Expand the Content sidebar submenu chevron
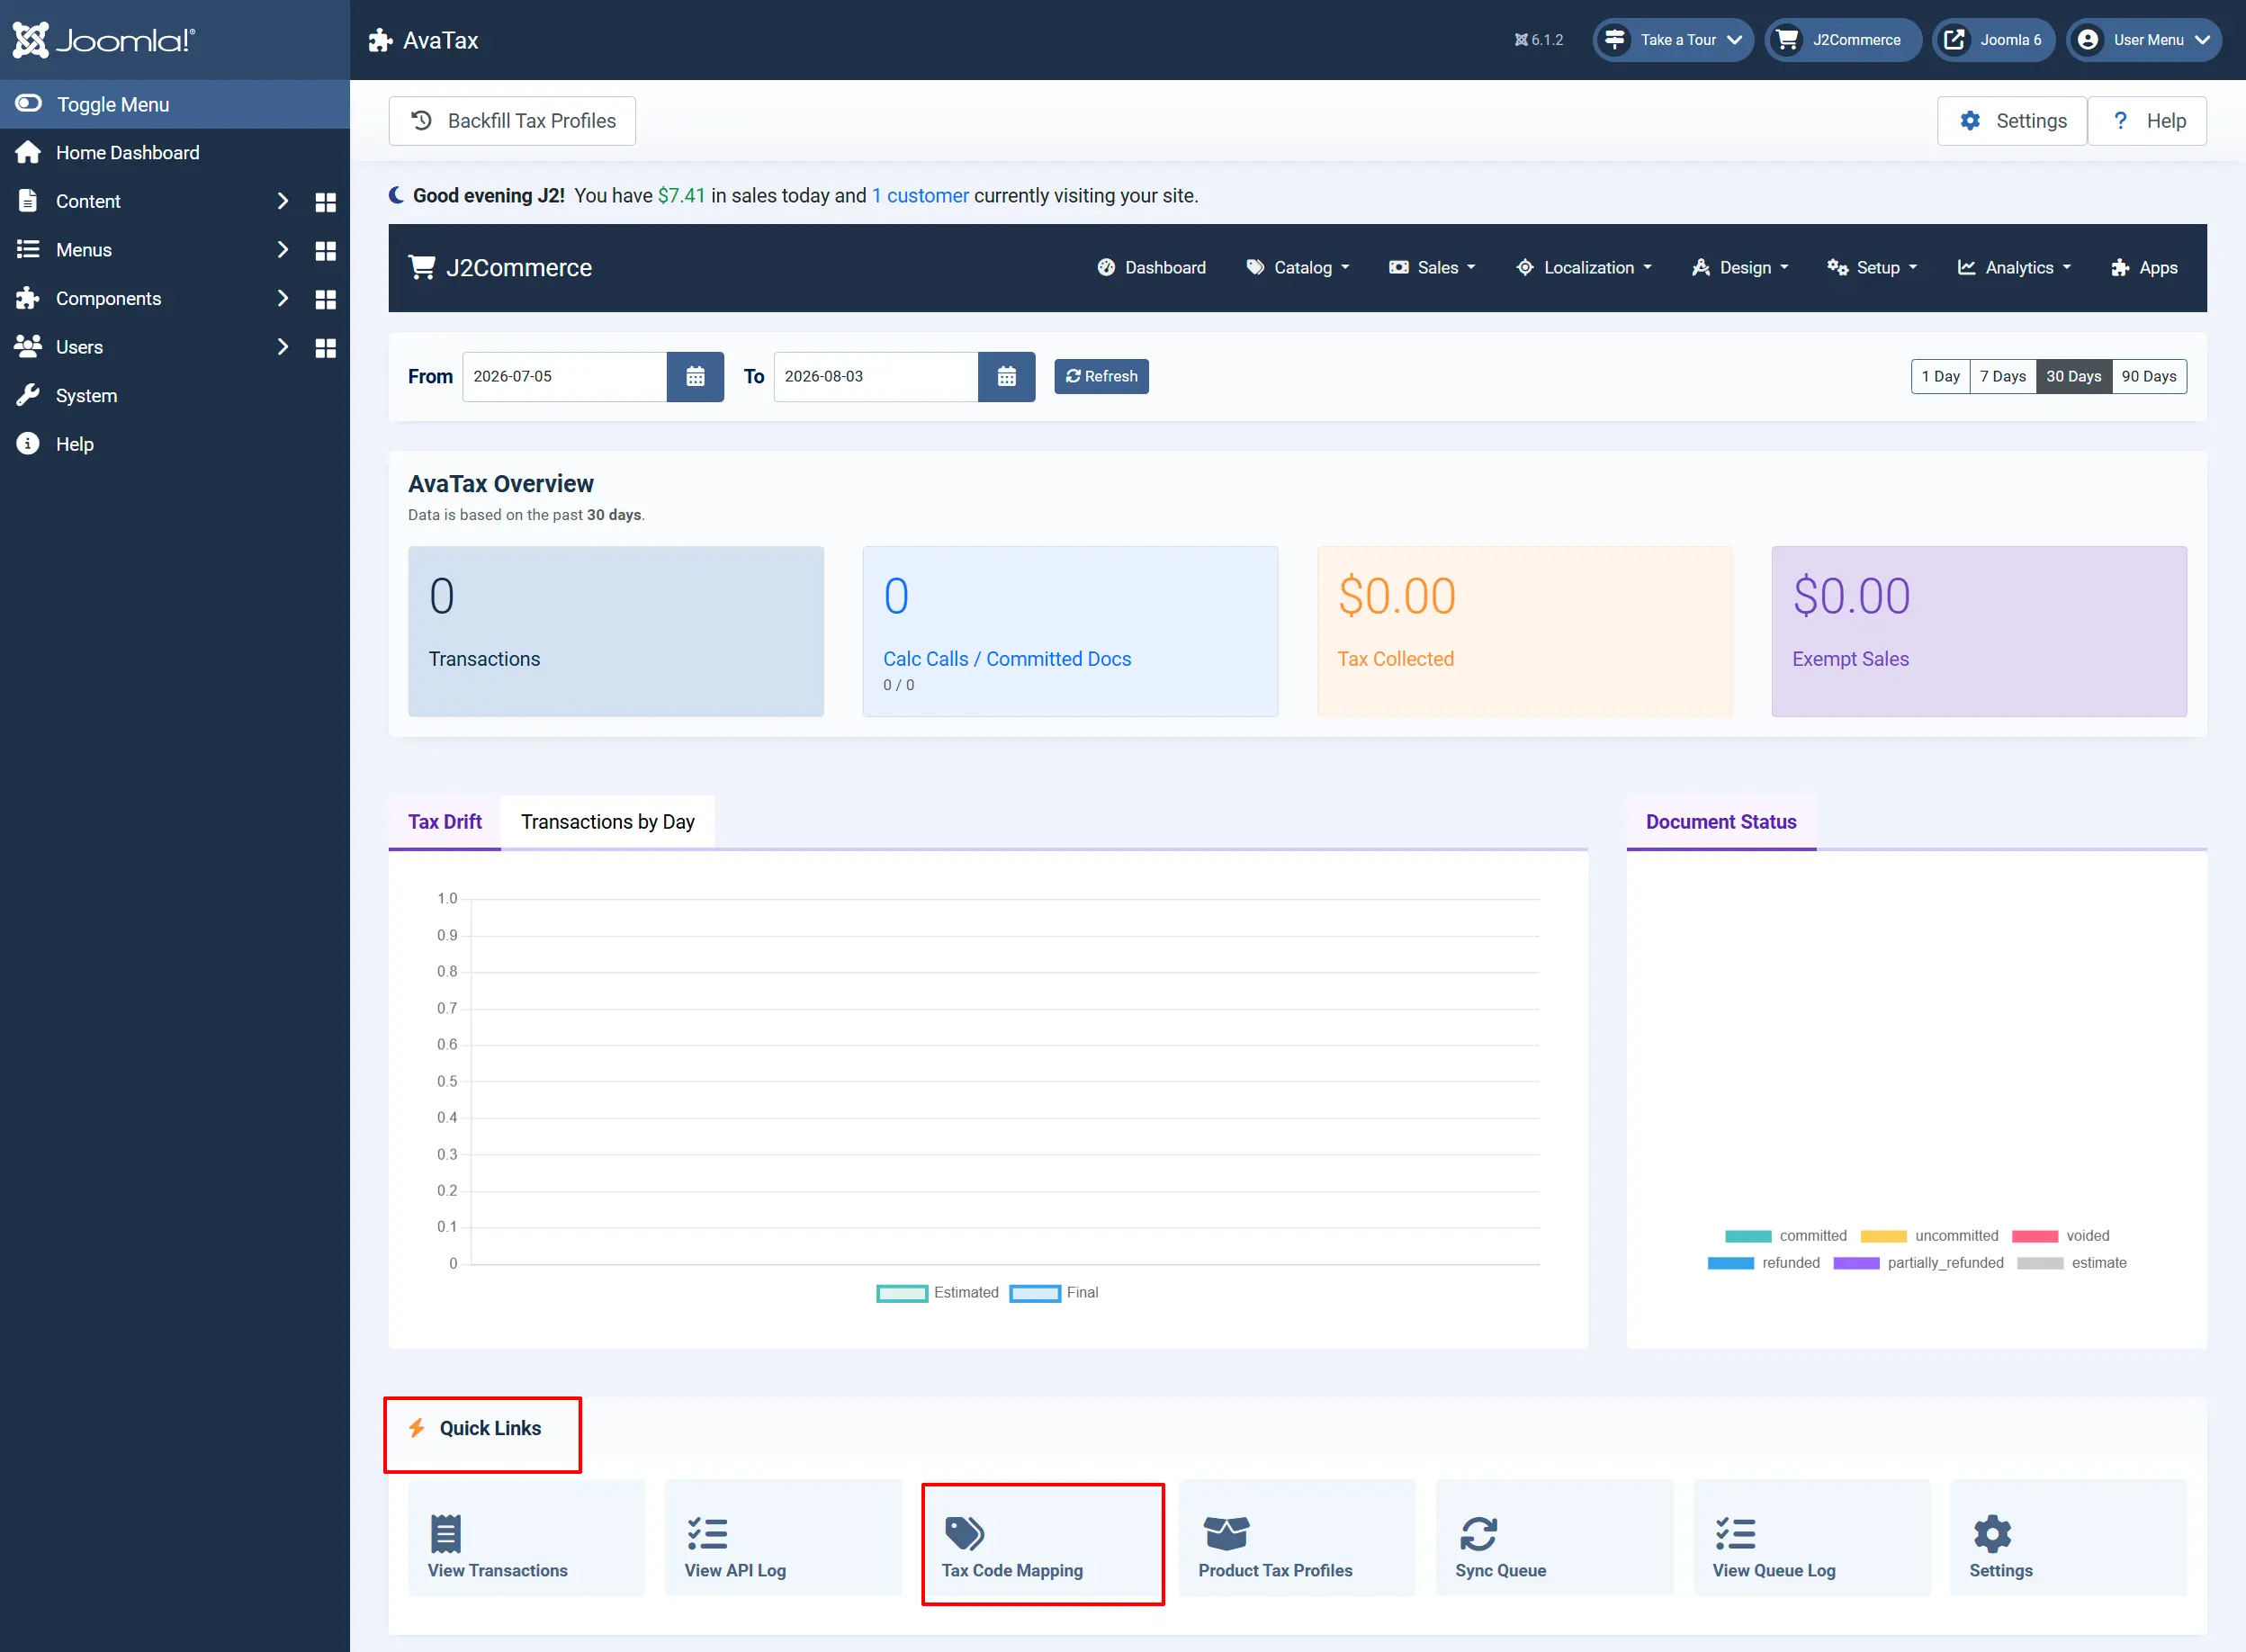 point(283,201)
